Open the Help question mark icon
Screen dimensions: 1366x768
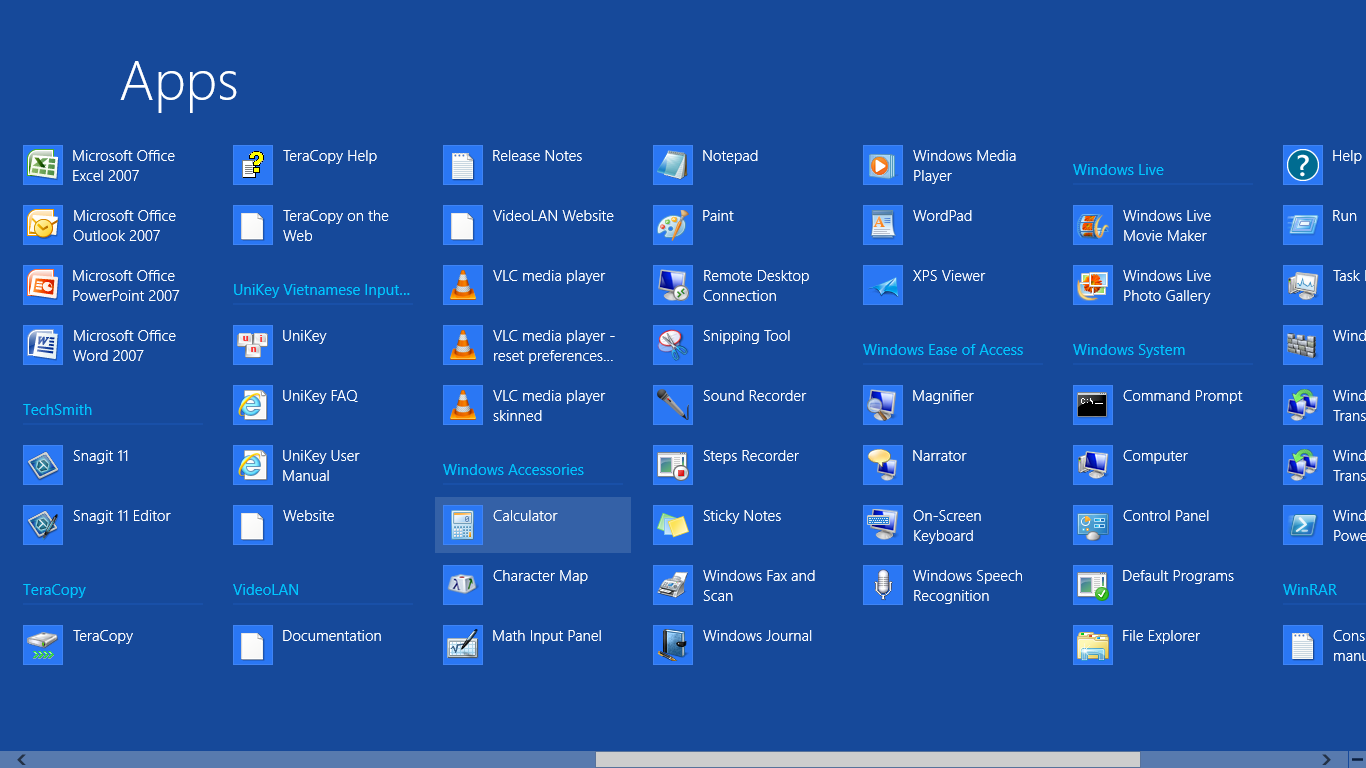[x=1303, y=165]
